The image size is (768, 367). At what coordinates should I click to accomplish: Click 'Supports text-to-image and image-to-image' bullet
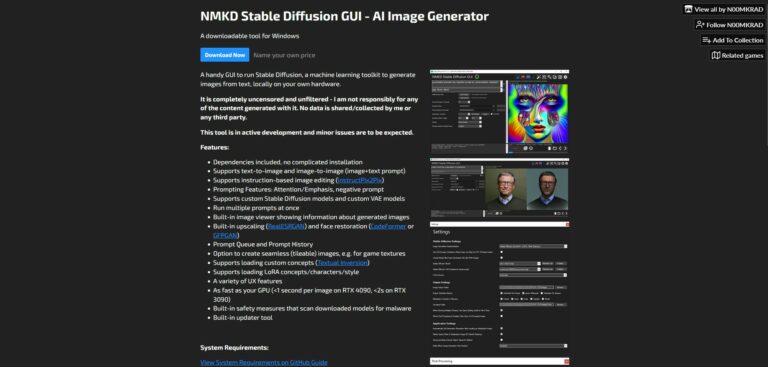pos(309,171)
